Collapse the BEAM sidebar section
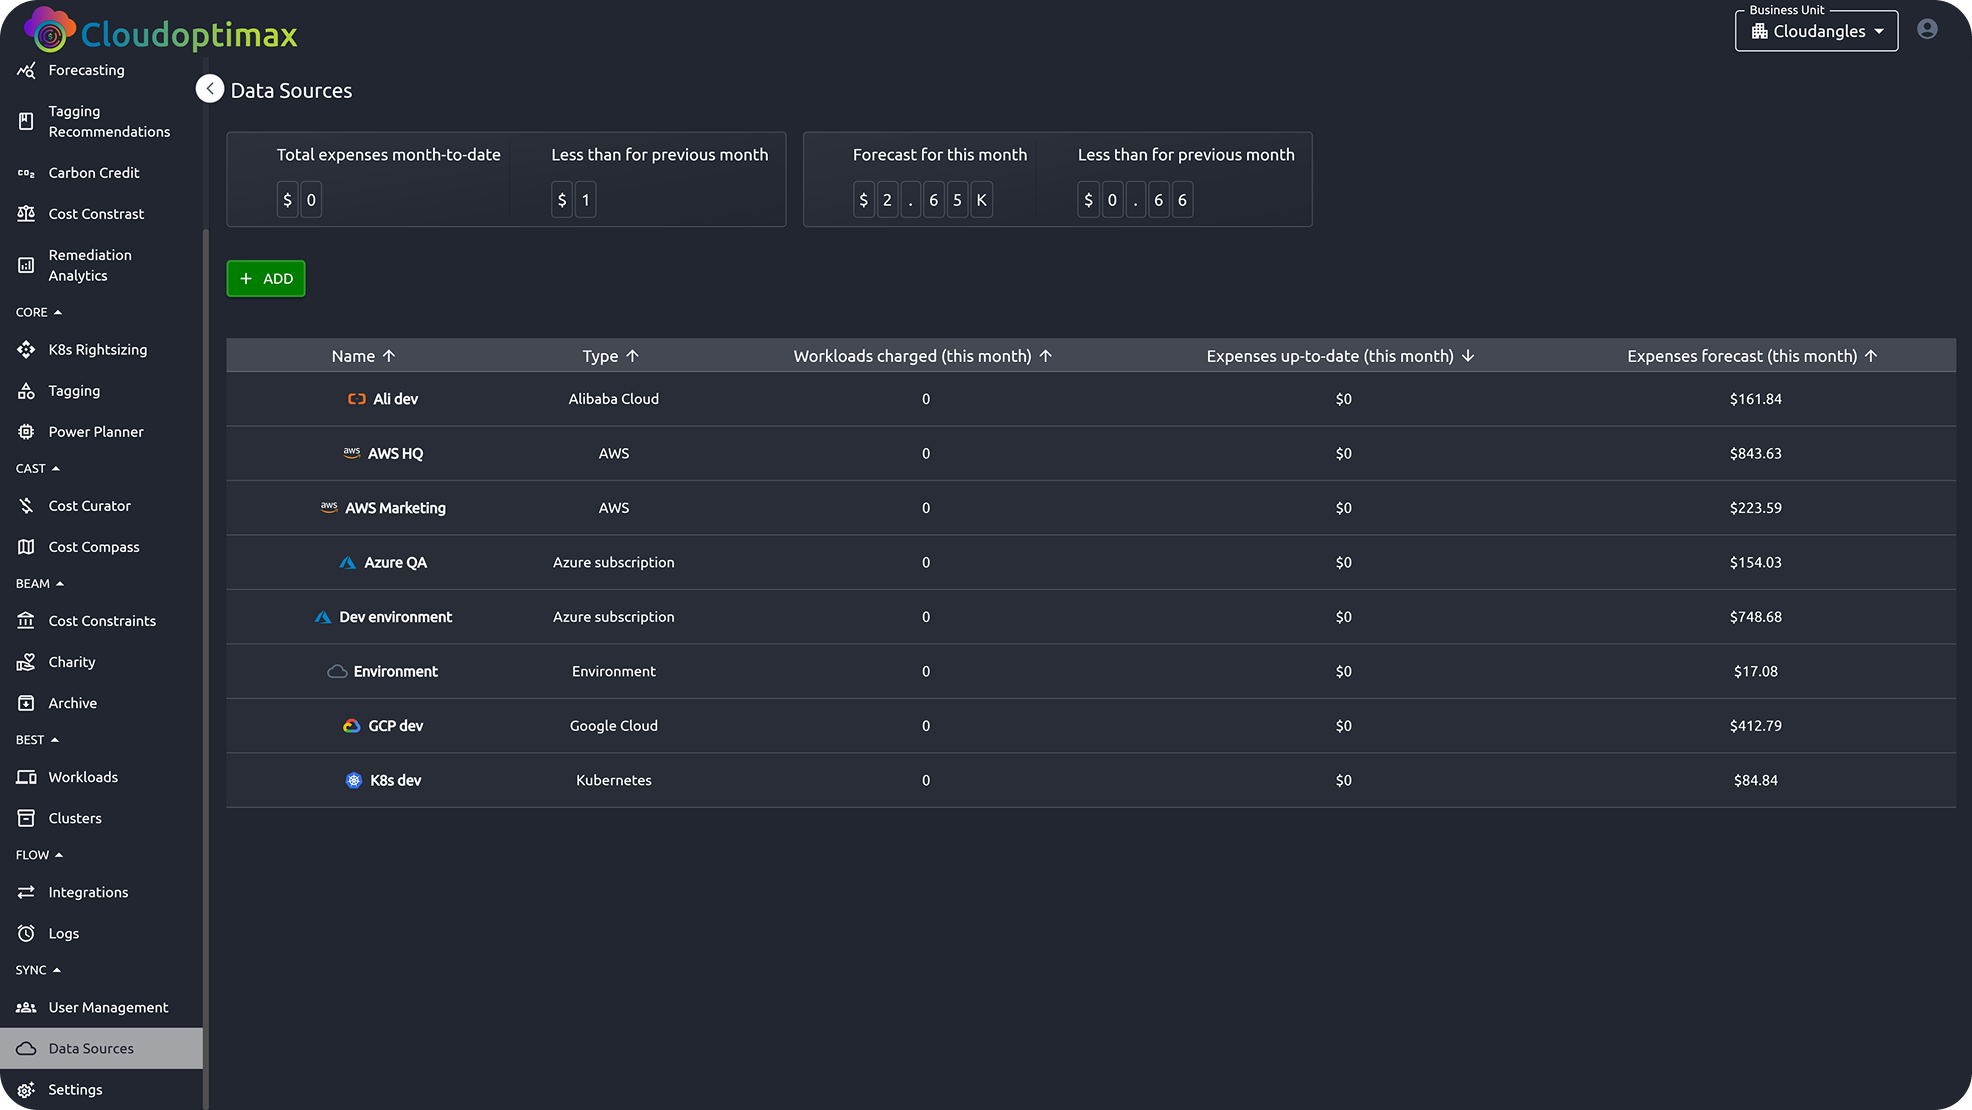Screen dimensions: 1972x1110 click(x=40, y=583)
